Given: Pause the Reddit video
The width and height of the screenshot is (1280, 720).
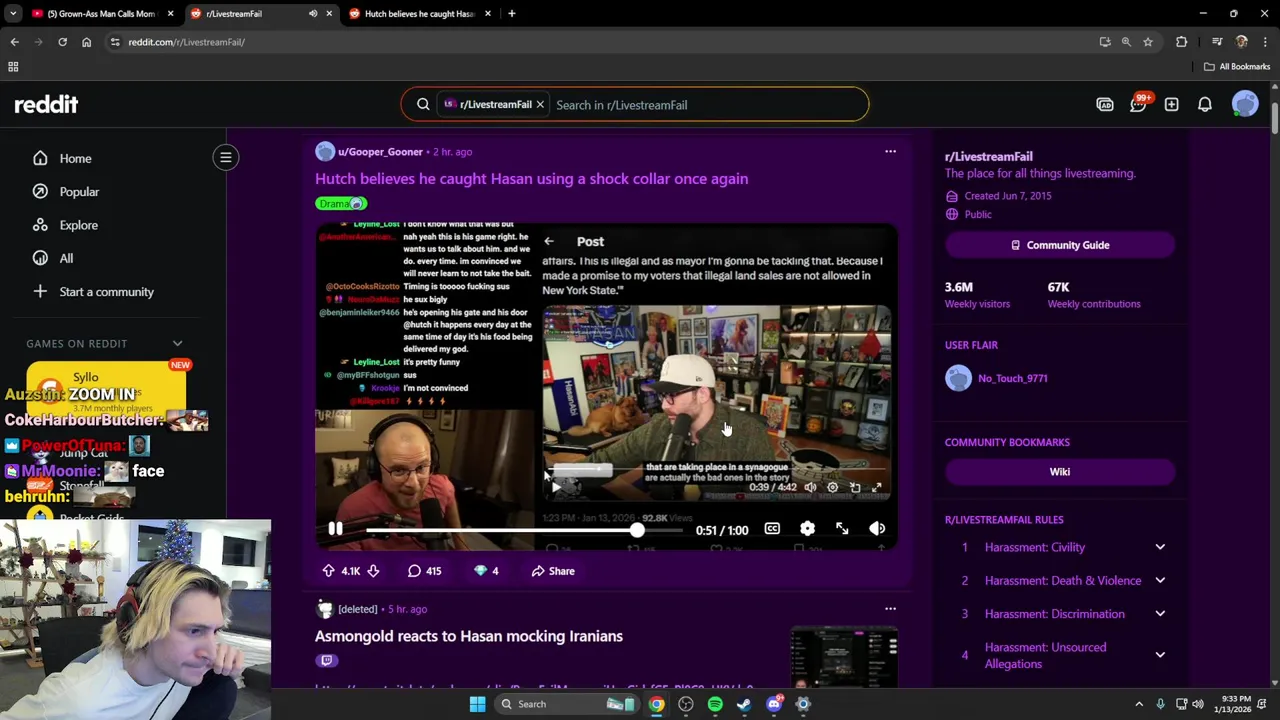Looking at the screenshot, I should (x=335, y=529).
